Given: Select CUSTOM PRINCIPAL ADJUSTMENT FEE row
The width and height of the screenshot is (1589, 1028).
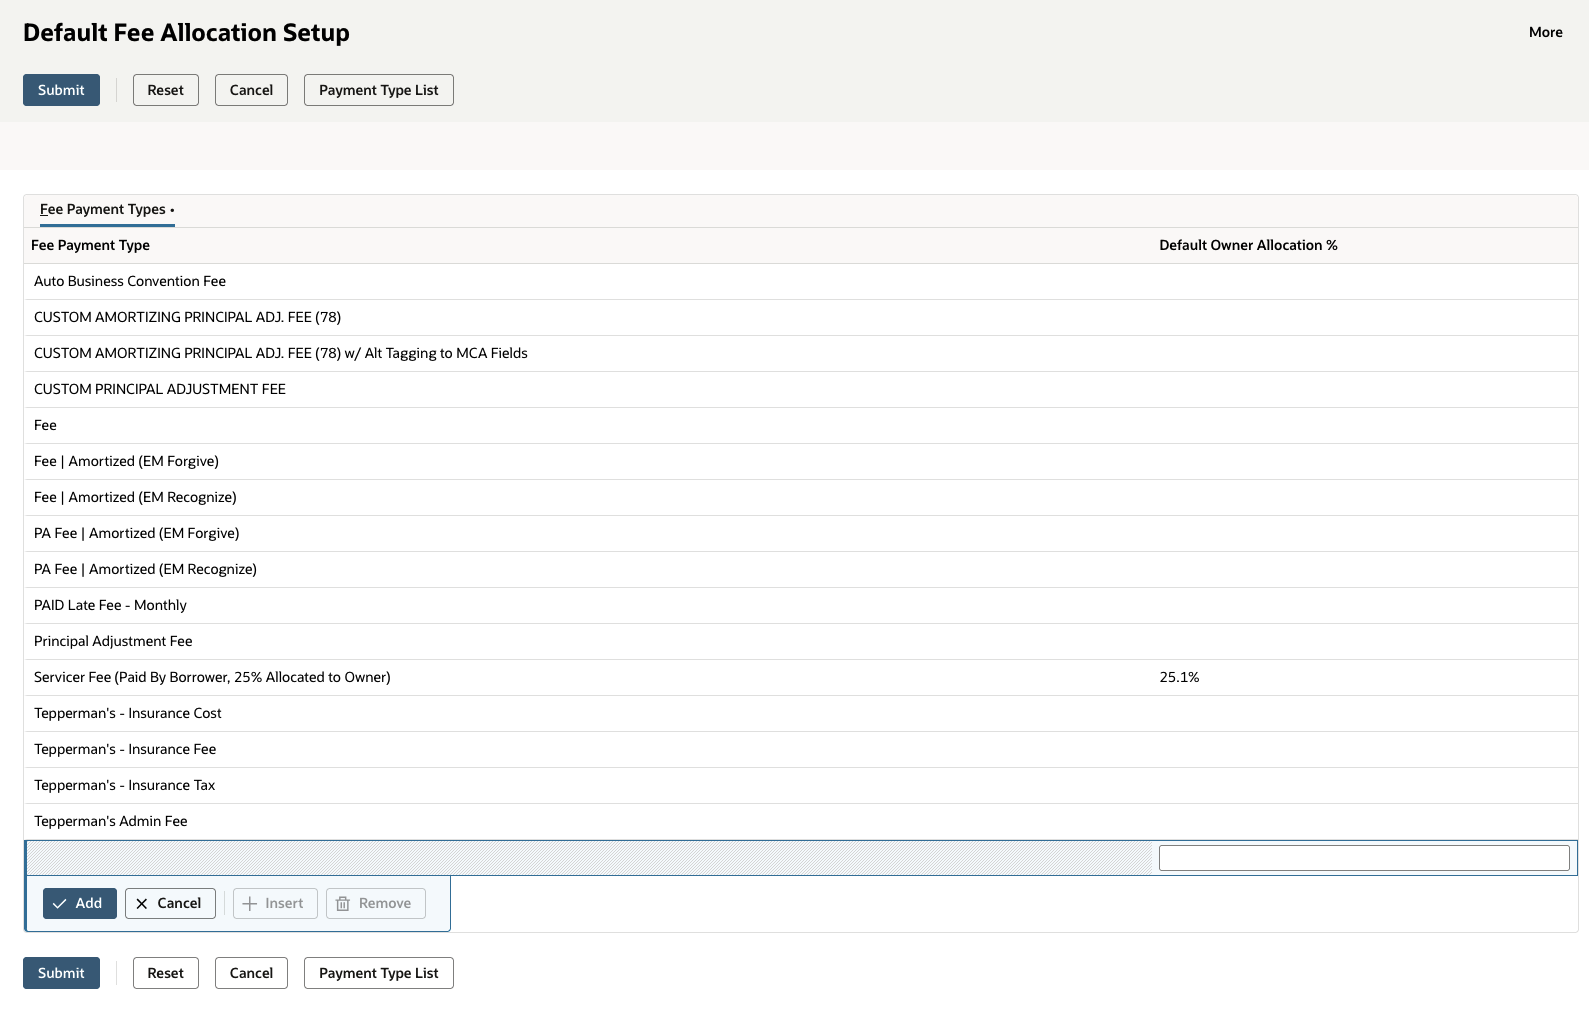Looking at the screenshot, I should coord(800,389).
